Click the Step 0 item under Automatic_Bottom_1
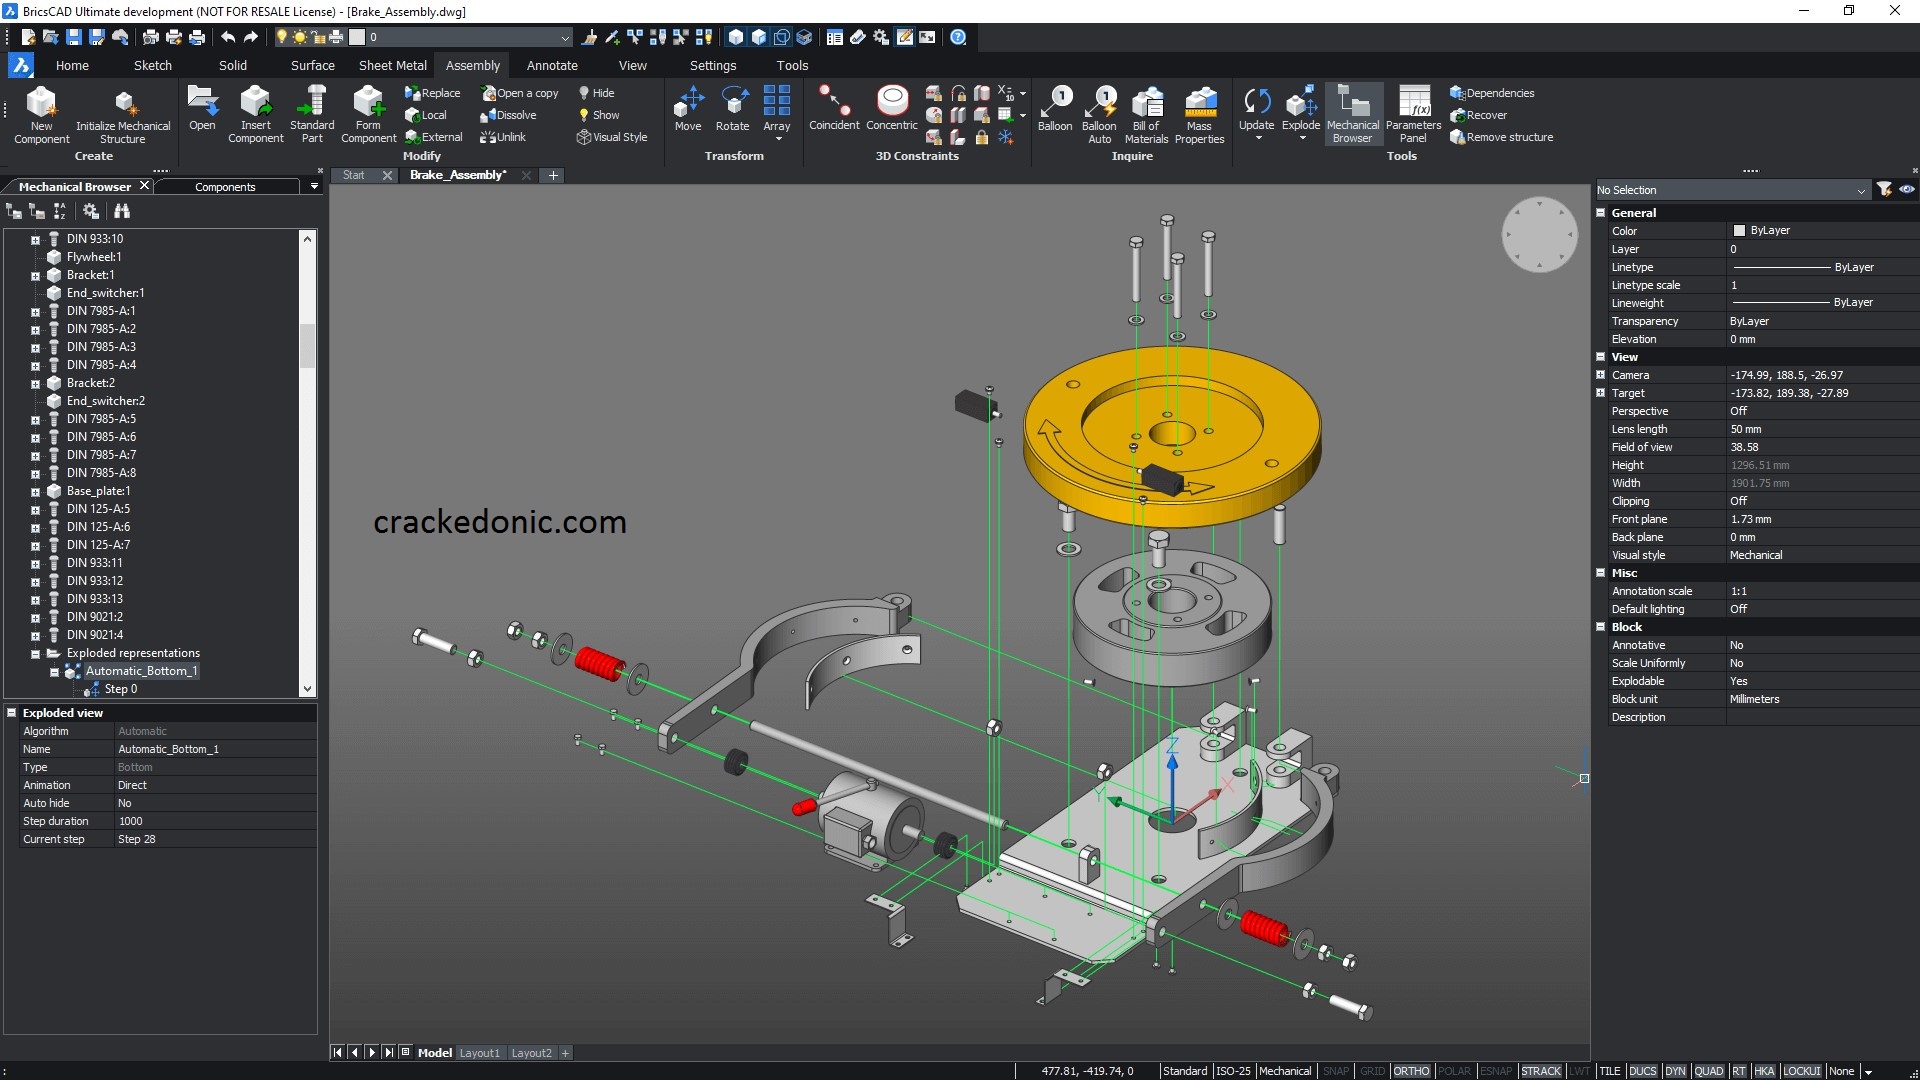The image size is (1920, 1080). point(119,688)
